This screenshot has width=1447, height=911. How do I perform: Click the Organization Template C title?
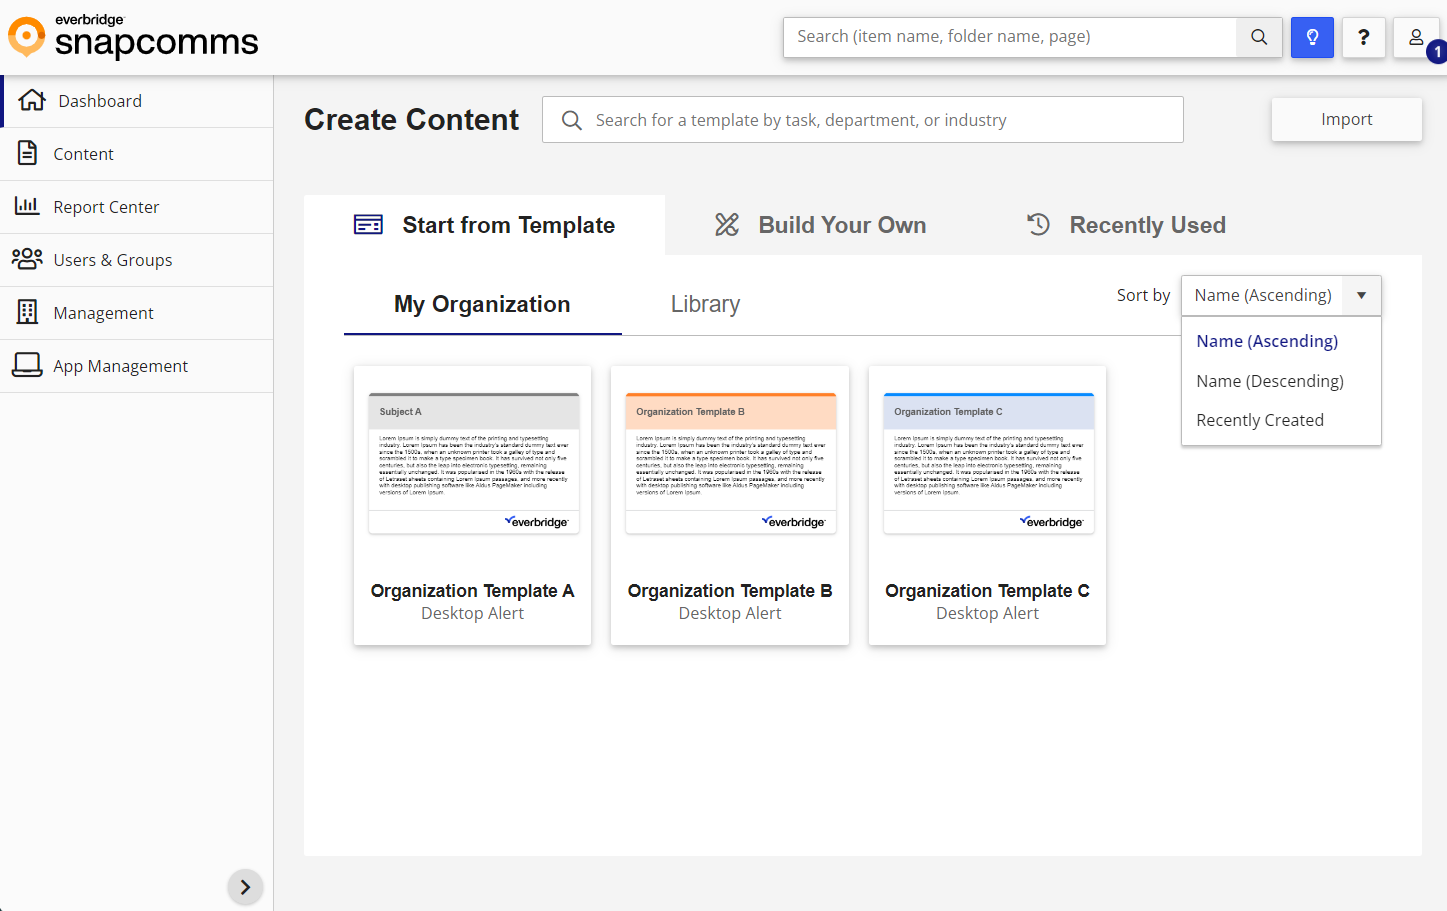tap(987, 591)
